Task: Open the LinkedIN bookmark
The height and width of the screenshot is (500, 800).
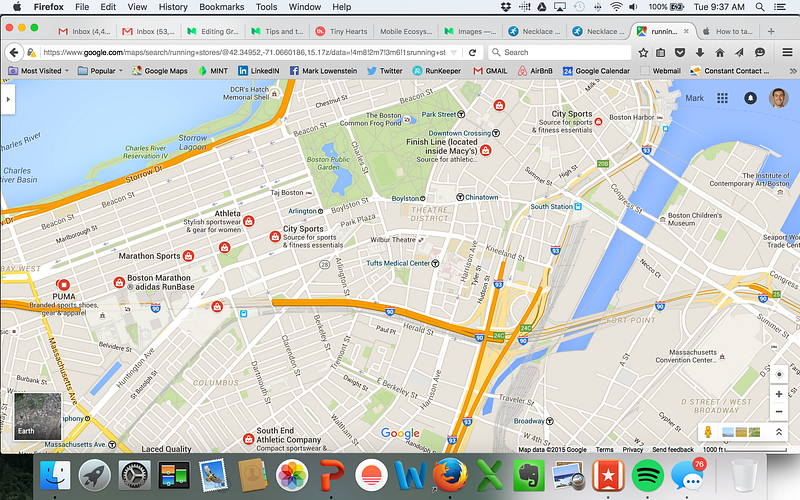Action: point(259,71)
